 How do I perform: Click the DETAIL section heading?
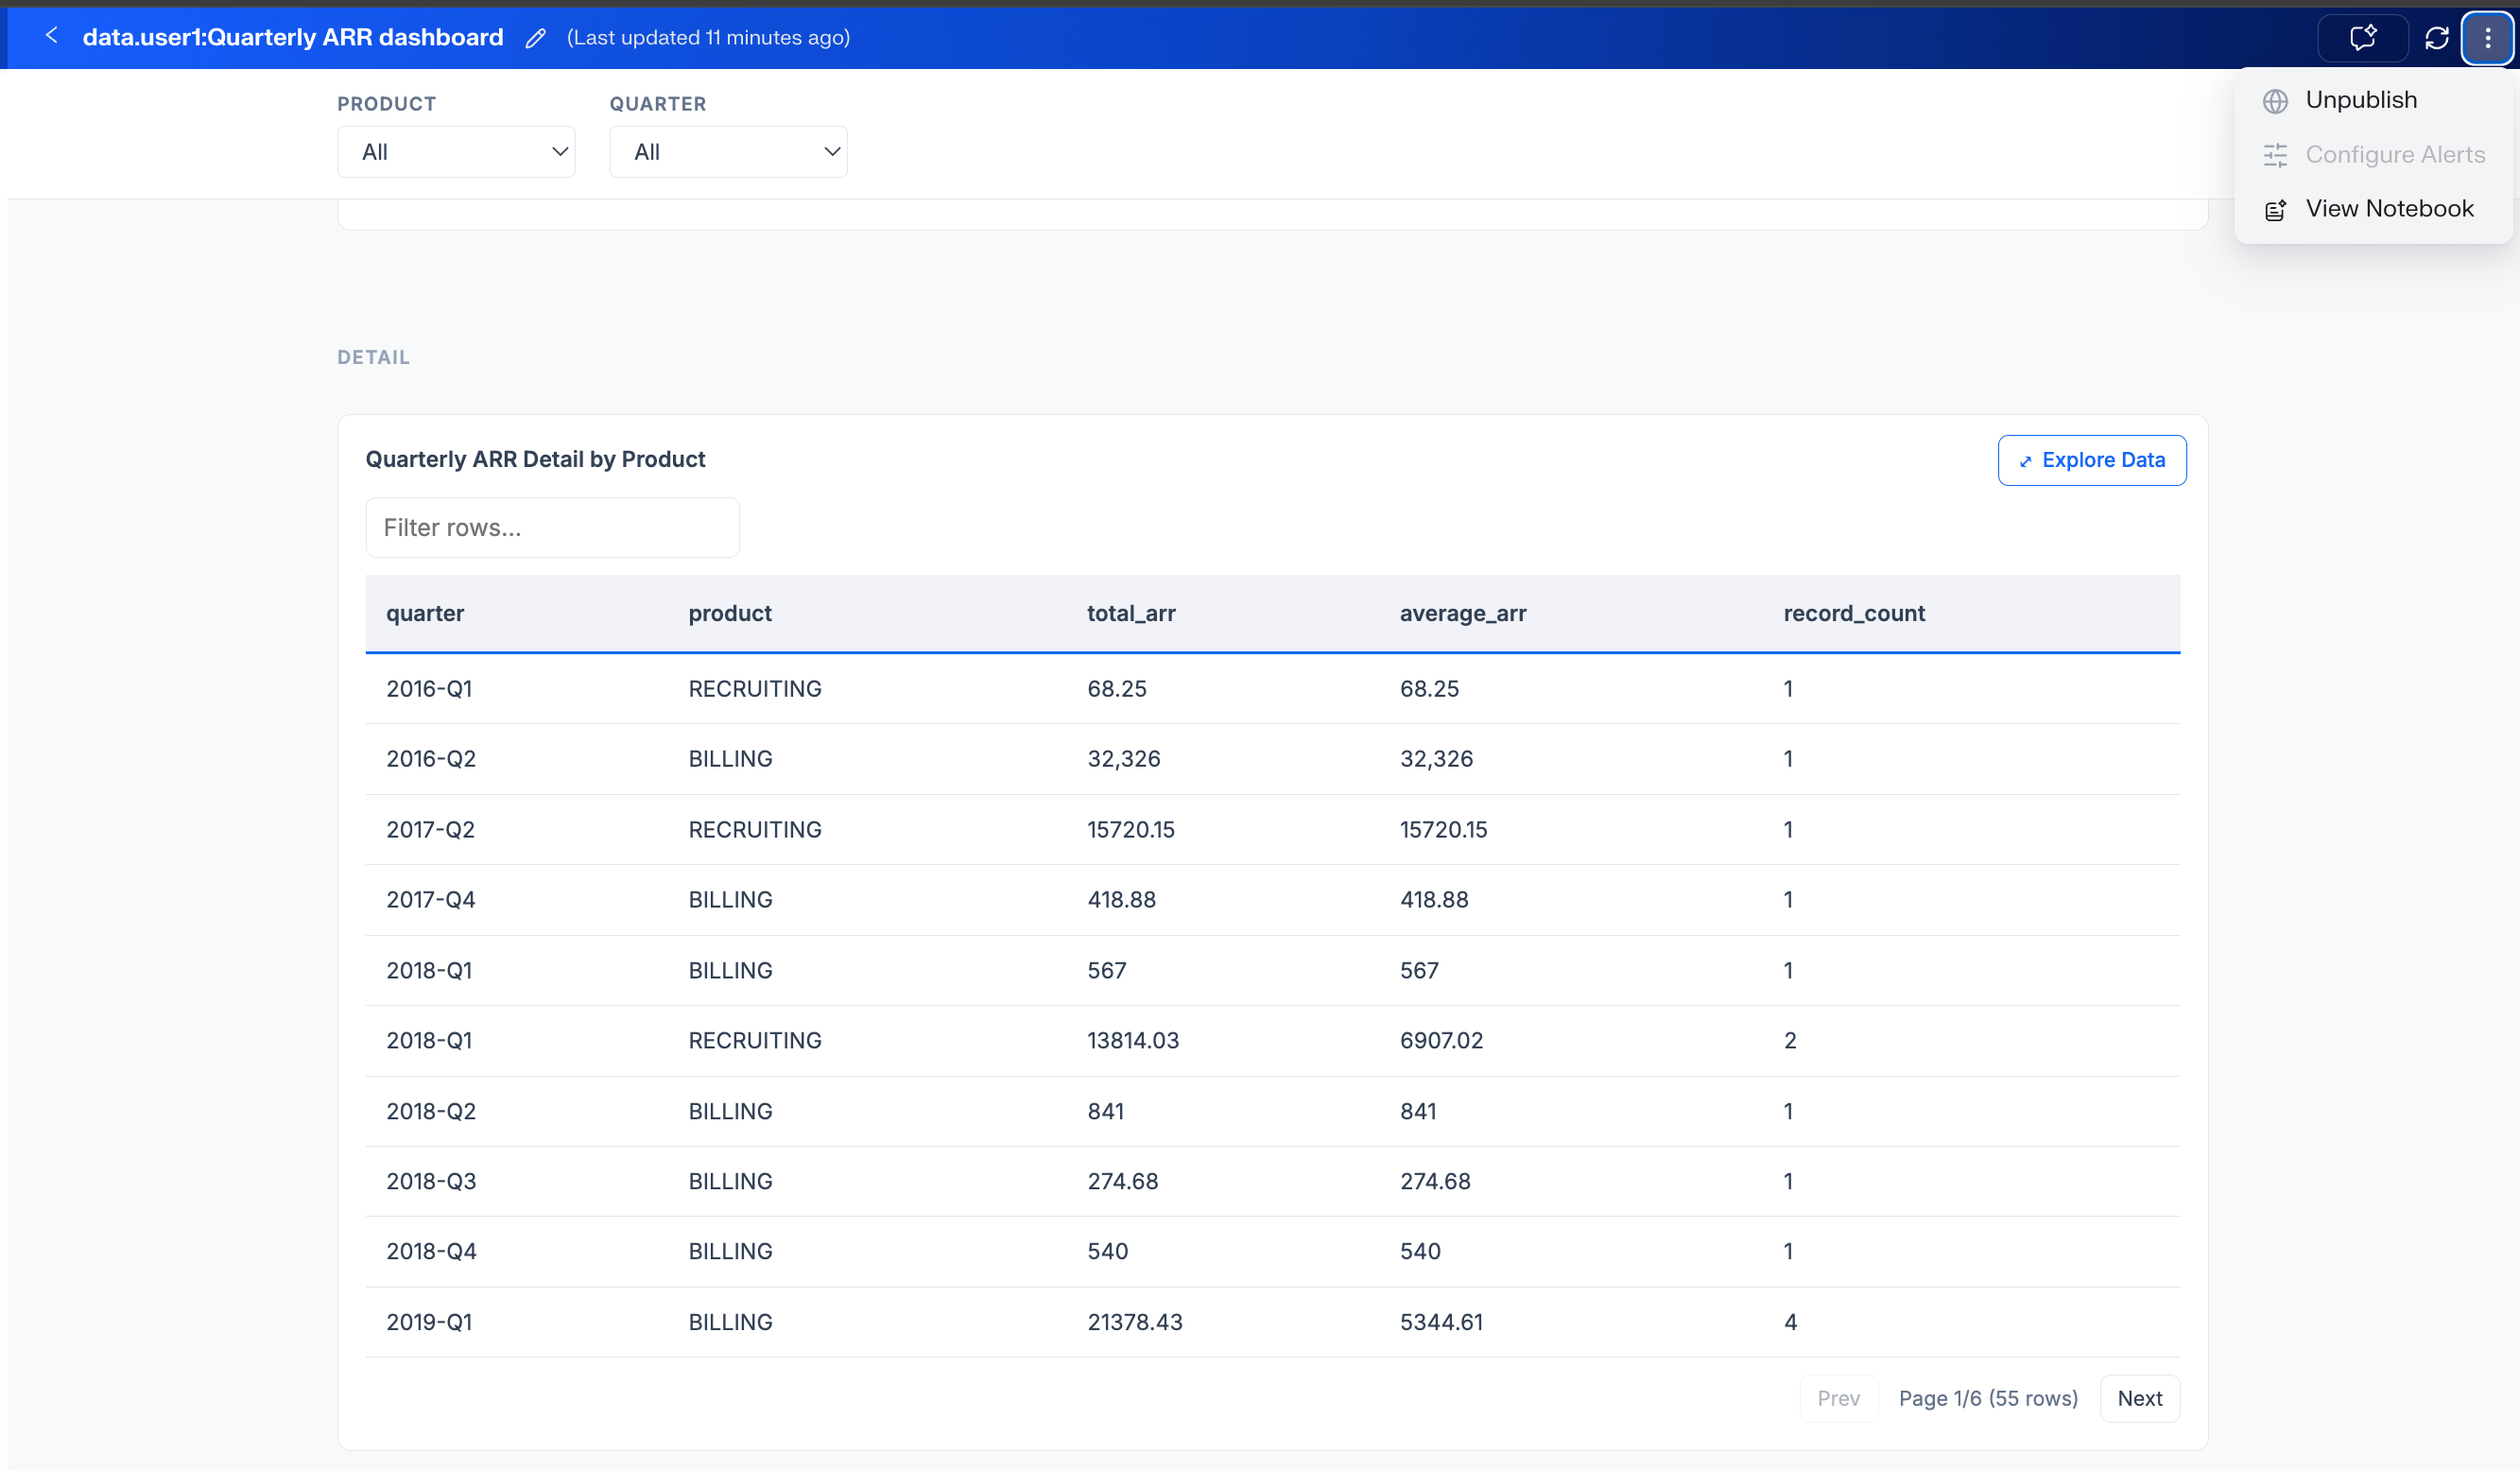pyautogui.click(x=373, y=358)
